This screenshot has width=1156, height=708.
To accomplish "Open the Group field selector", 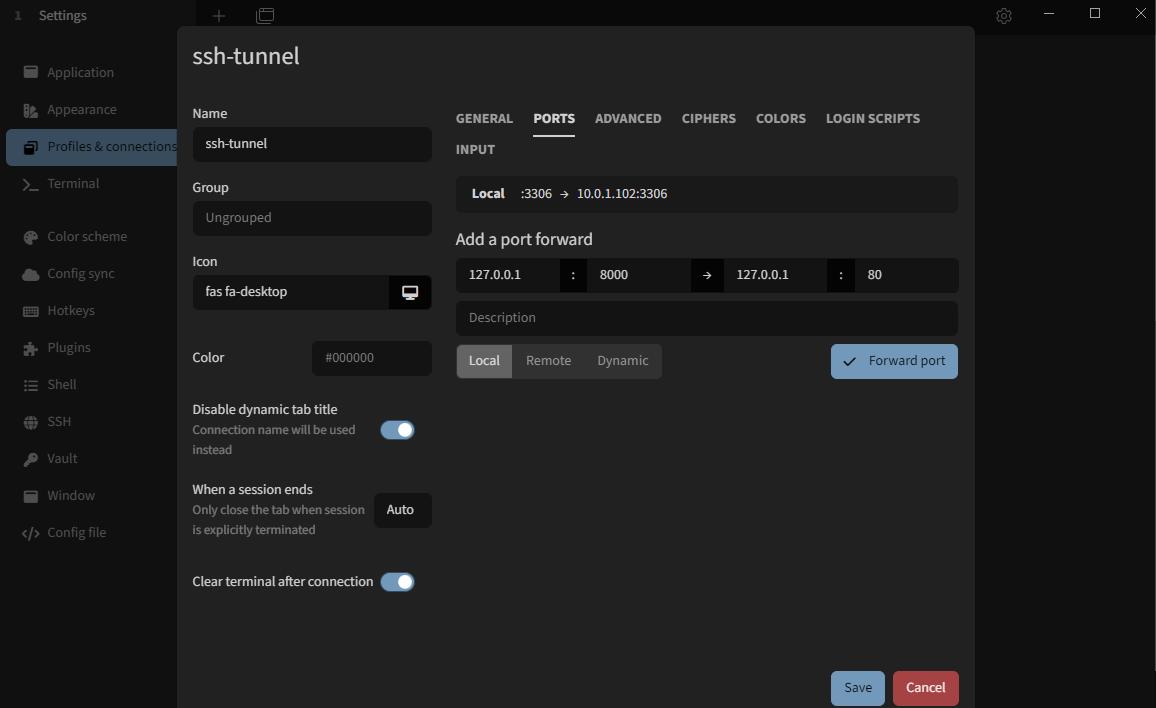I will click(311, 218).
